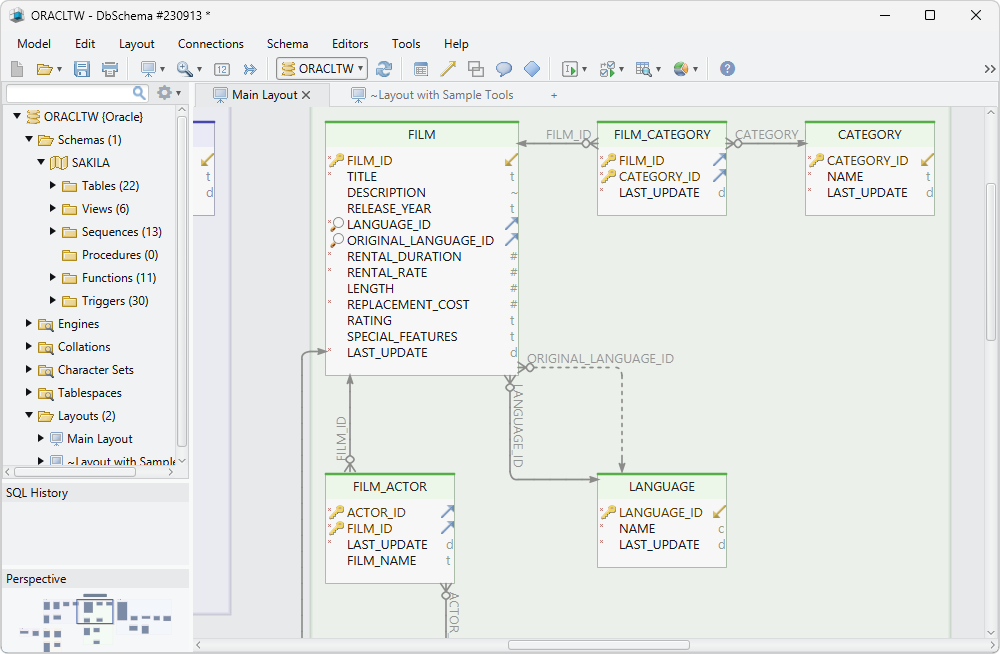Refresh the ORACLTW database connection
The height and width of the screenshot is (654, 1000).
point(385,69)
